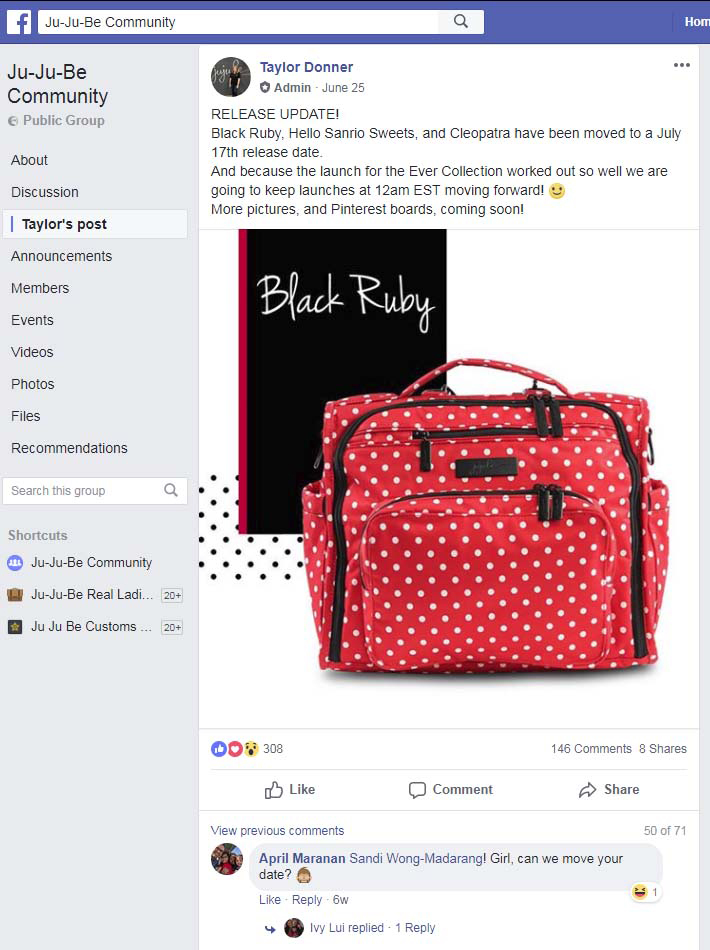Click the Share arrow button
Screen dimensions: 710x950
click(609, 789)
